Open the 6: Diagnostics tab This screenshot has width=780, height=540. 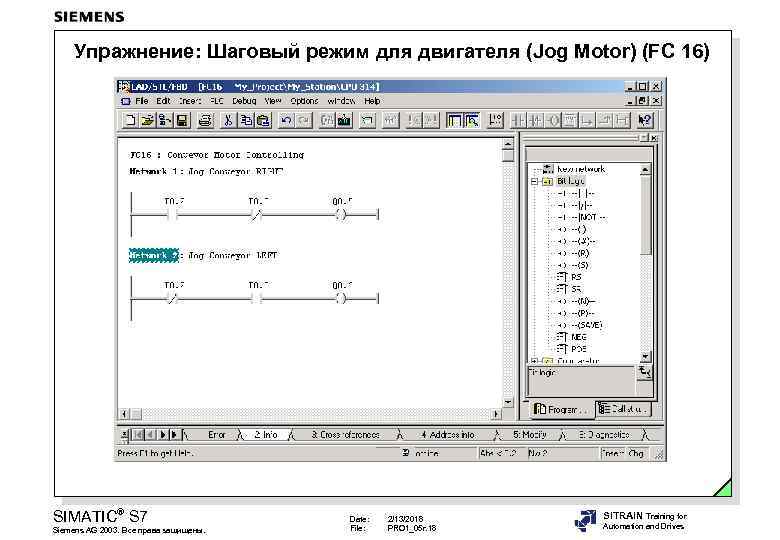click(604, 435)
